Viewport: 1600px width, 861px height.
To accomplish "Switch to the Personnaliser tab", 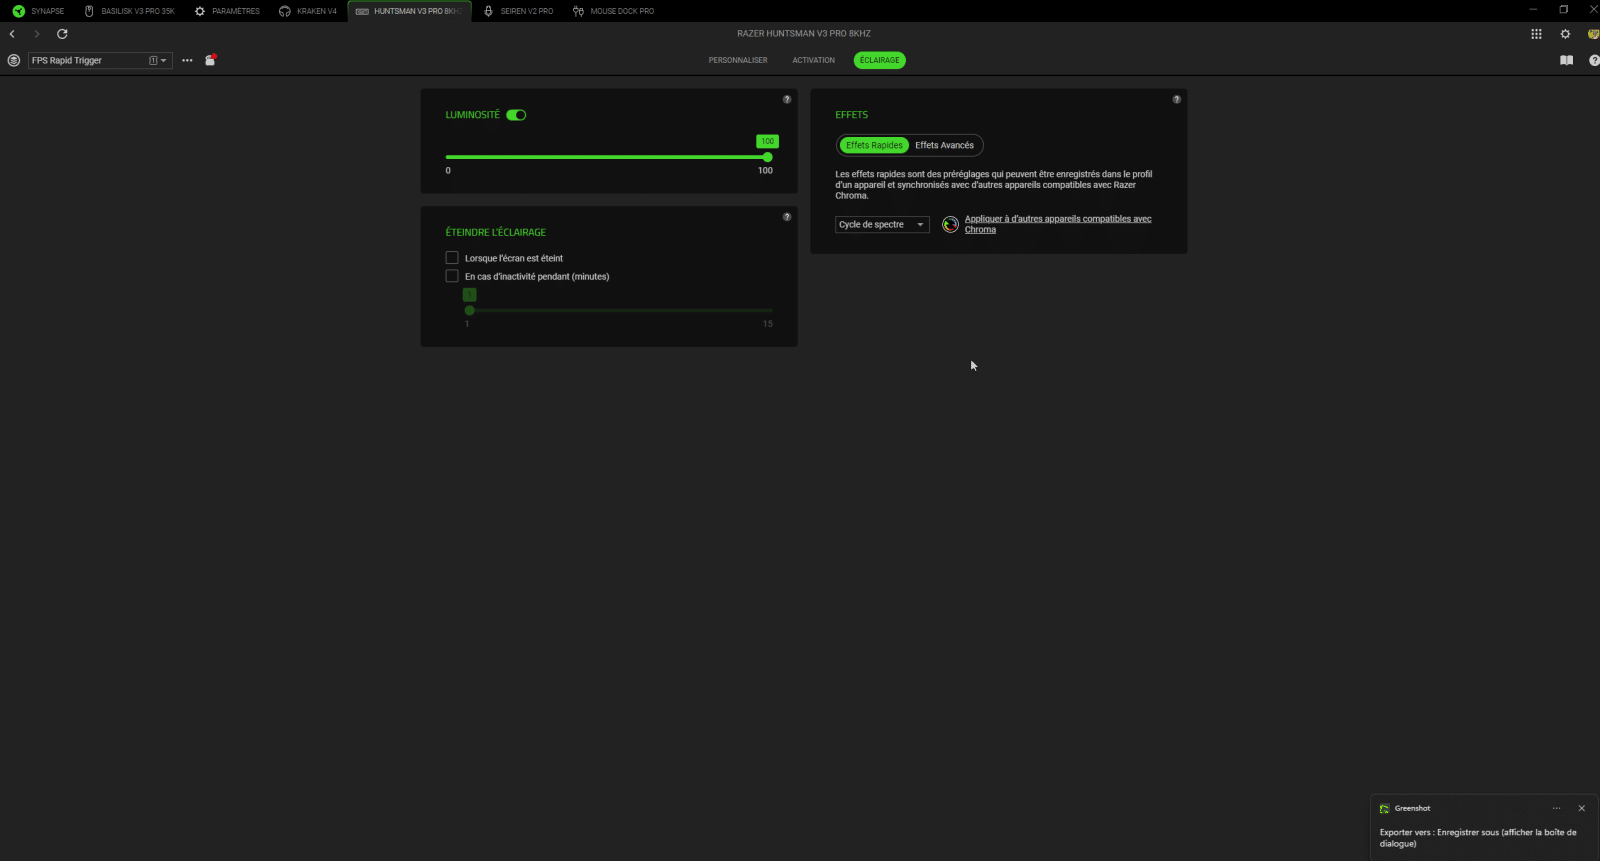I will pyautogui.click(x=738, y=60).
